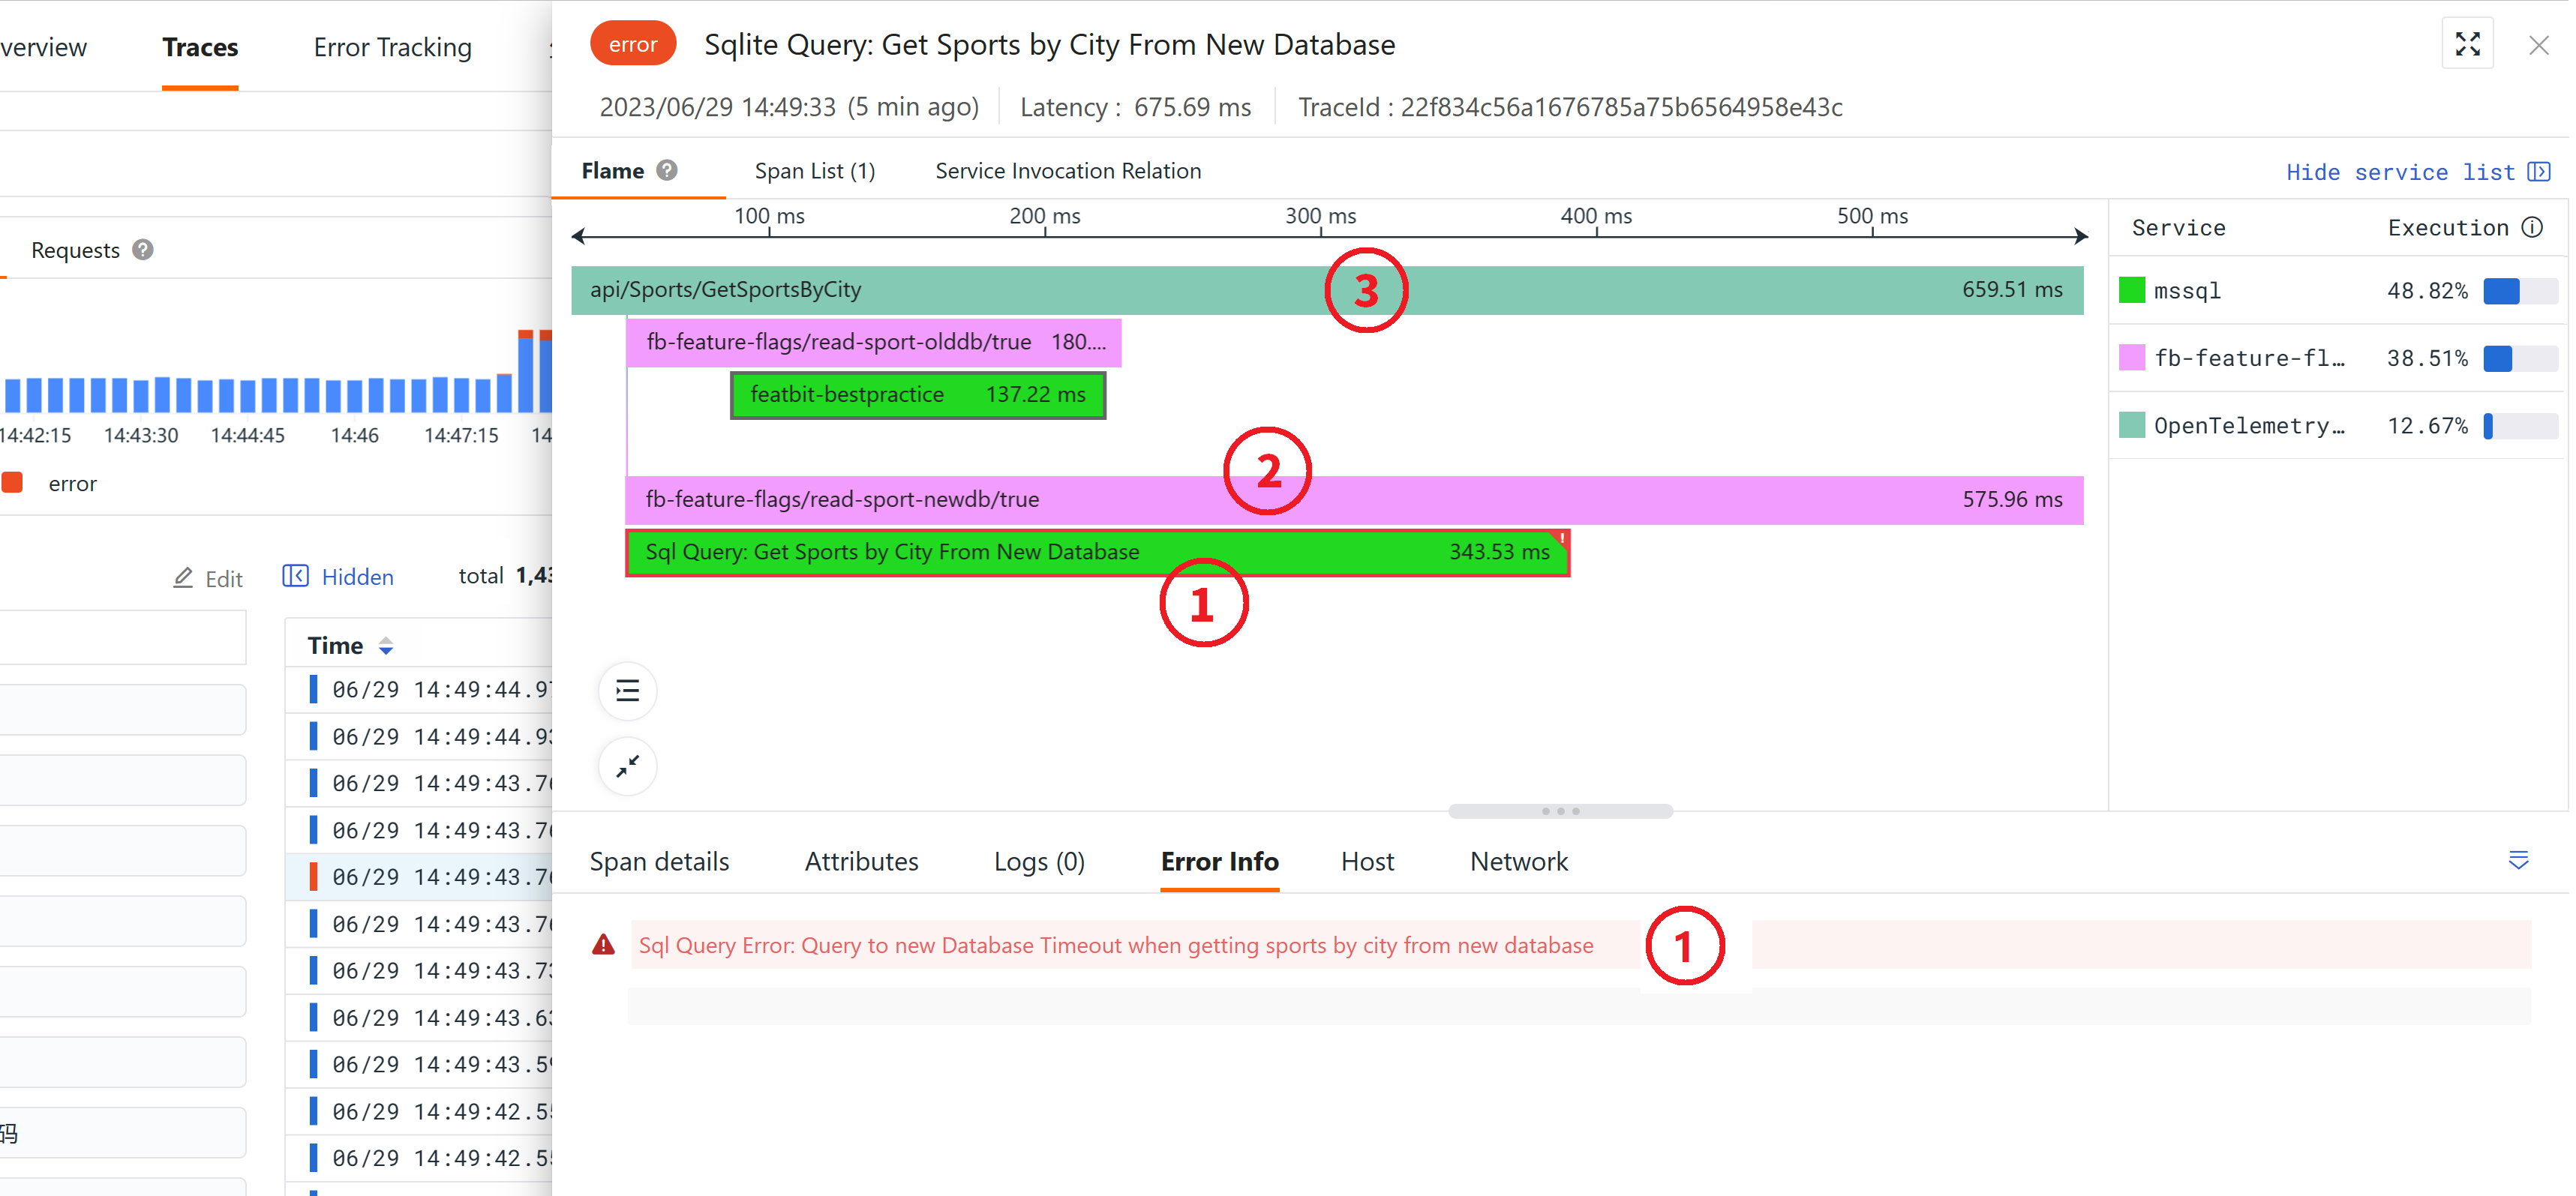Viewport: 2576px width, 1196px height.
Task: Click the panel resize handle dots
Action: [1560, 811]
